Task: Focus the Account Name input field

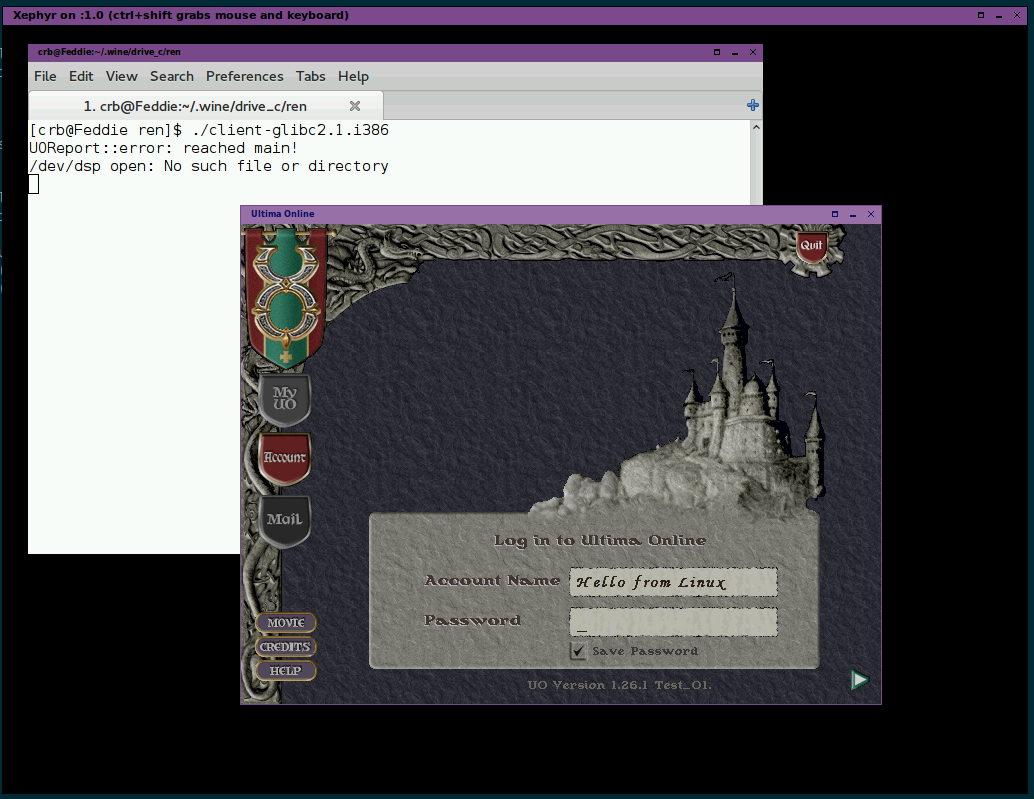Action: (673, 582)
